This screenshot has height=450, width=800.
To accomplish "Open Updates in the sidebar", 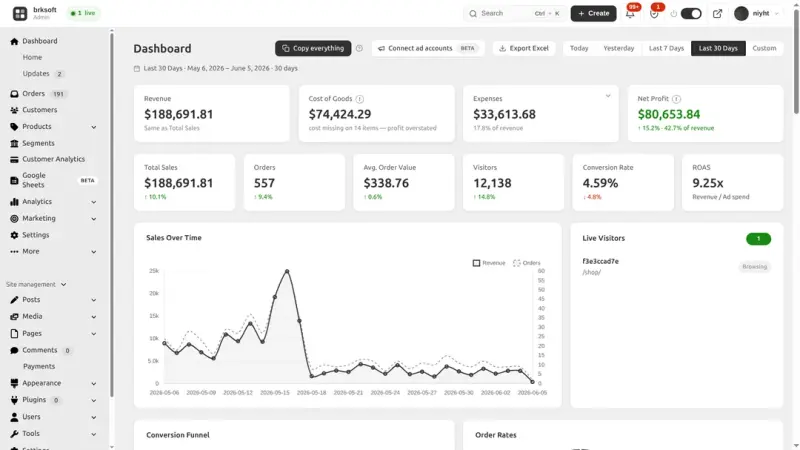I will tap(36, 74).
